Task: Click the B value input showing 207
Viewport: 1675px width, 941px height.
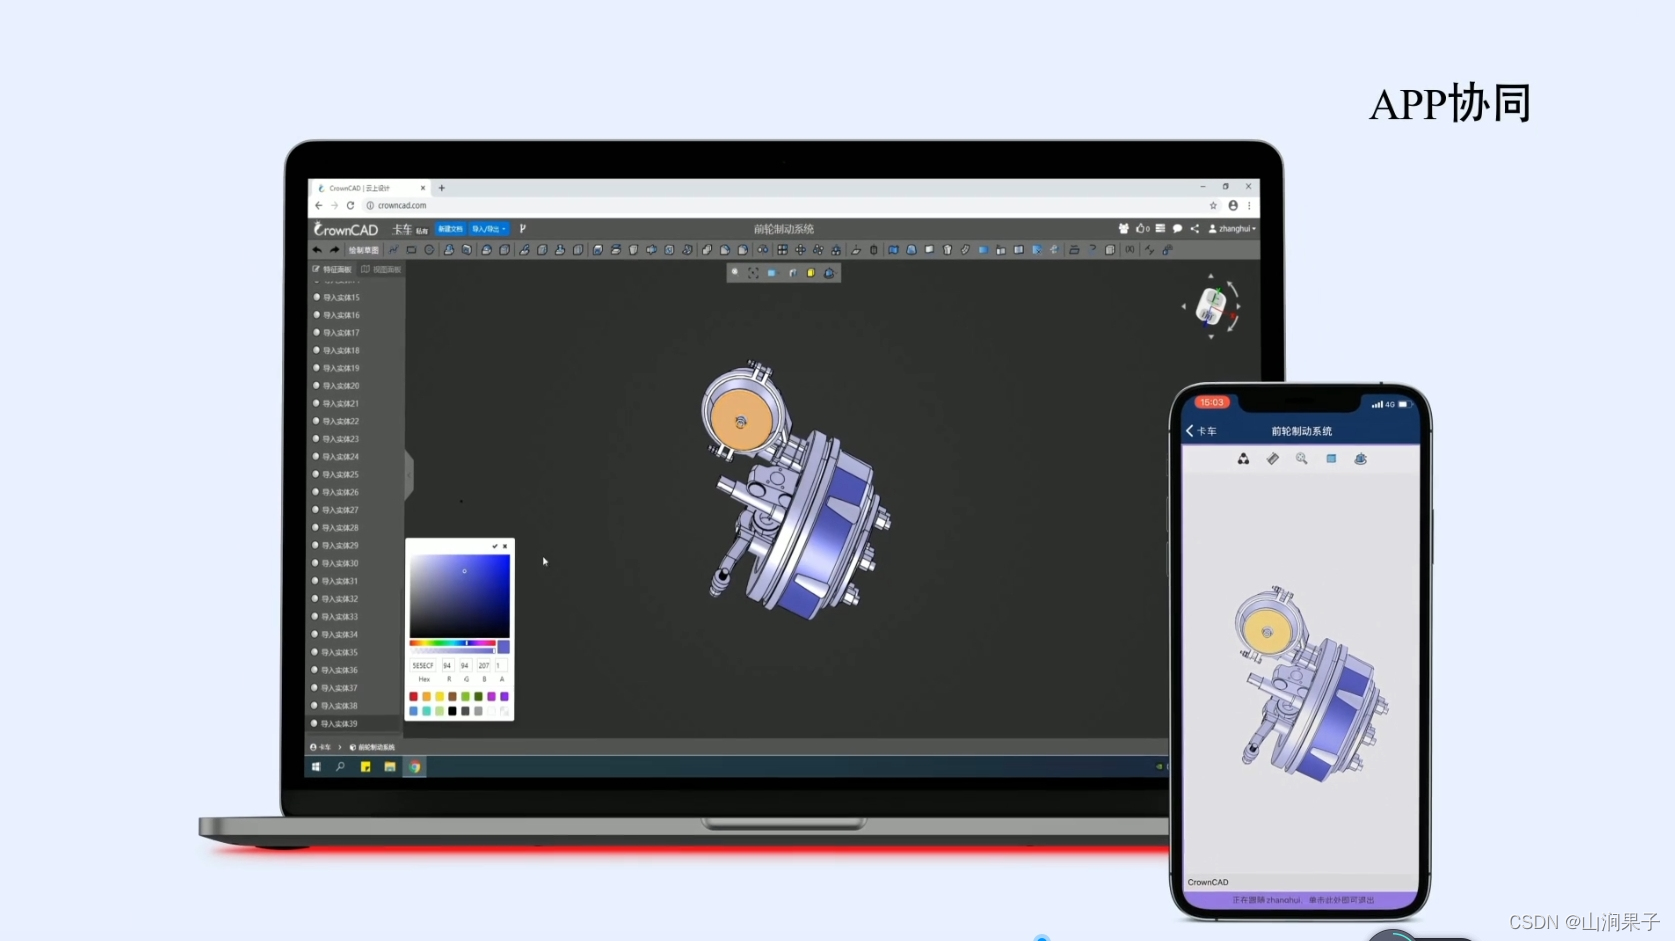Action: [484, 665]
